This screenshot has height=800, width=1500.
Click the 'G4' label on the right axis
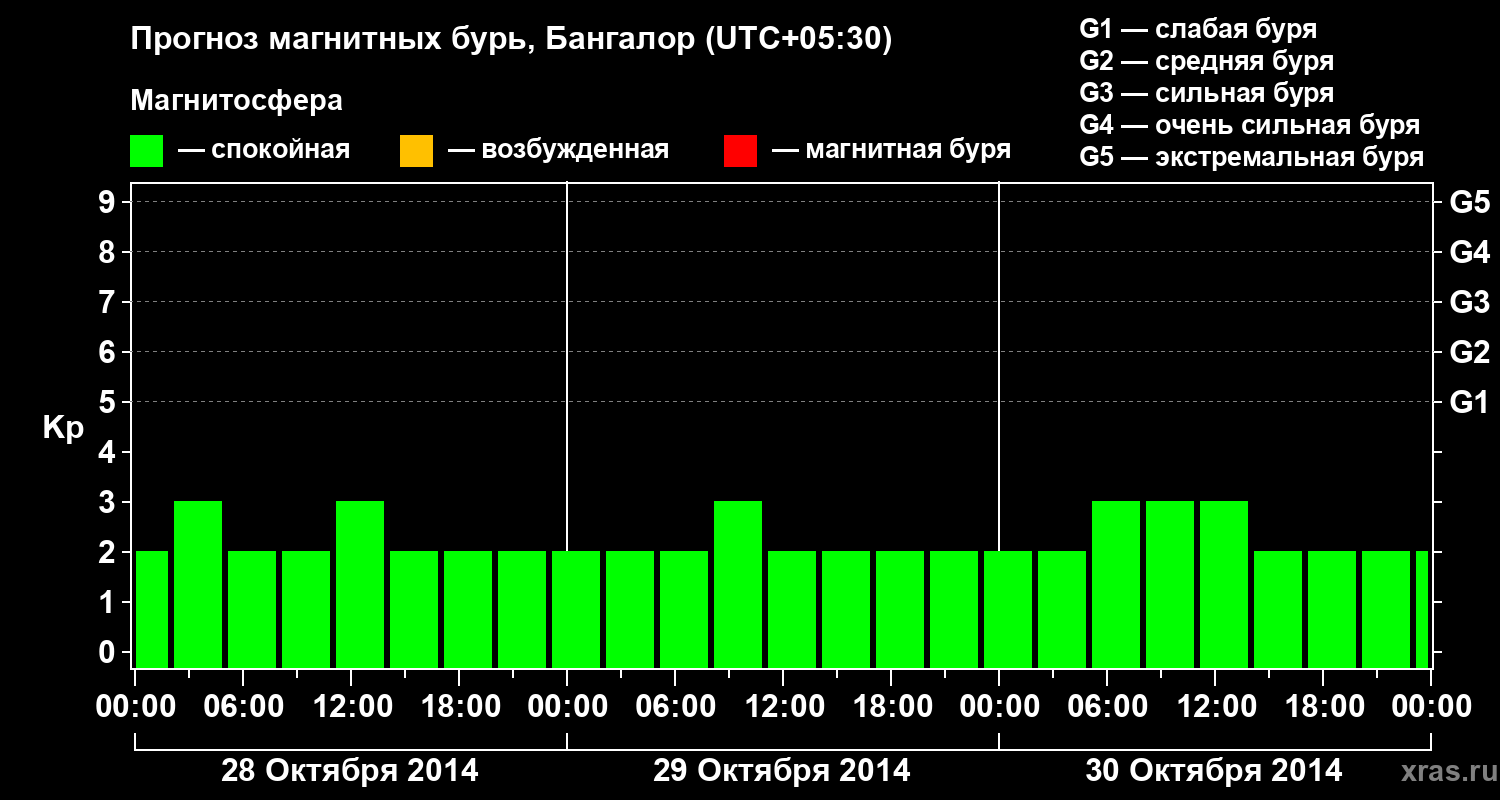[x=1469, y=253]
